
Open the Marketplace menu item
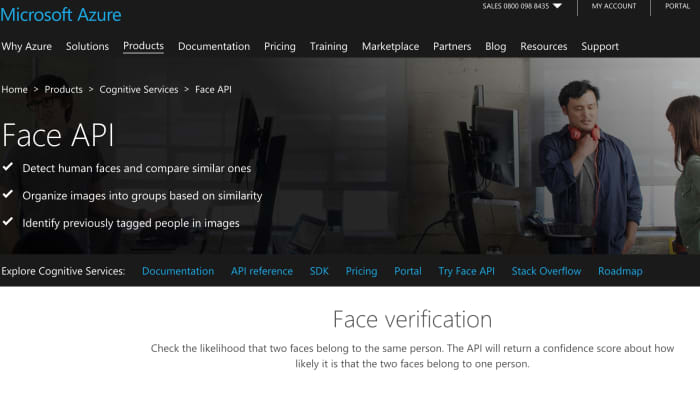click(x=391, y=46)
